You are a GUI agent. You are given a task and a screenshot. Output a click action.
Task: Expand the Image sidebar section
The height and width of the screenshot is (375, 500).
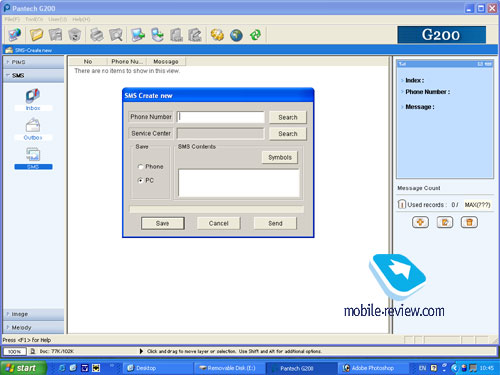(x=33, y=314)
